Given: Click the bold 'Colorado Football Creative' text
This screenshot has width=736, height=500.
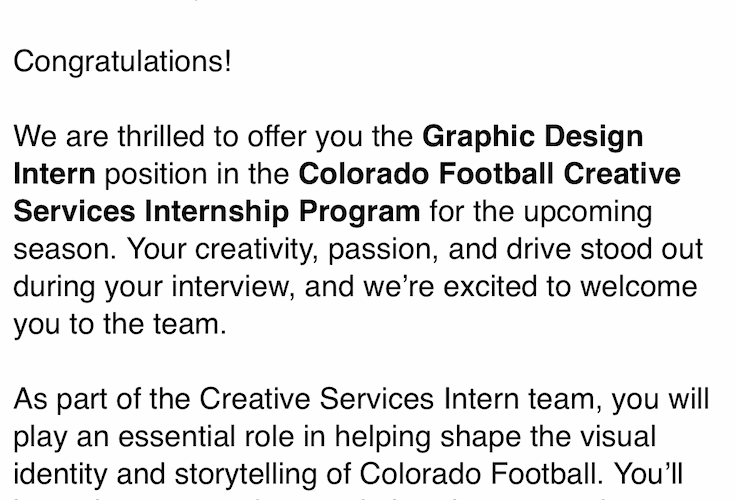Looking at the screenshot, I should click(x=489, y=174).
